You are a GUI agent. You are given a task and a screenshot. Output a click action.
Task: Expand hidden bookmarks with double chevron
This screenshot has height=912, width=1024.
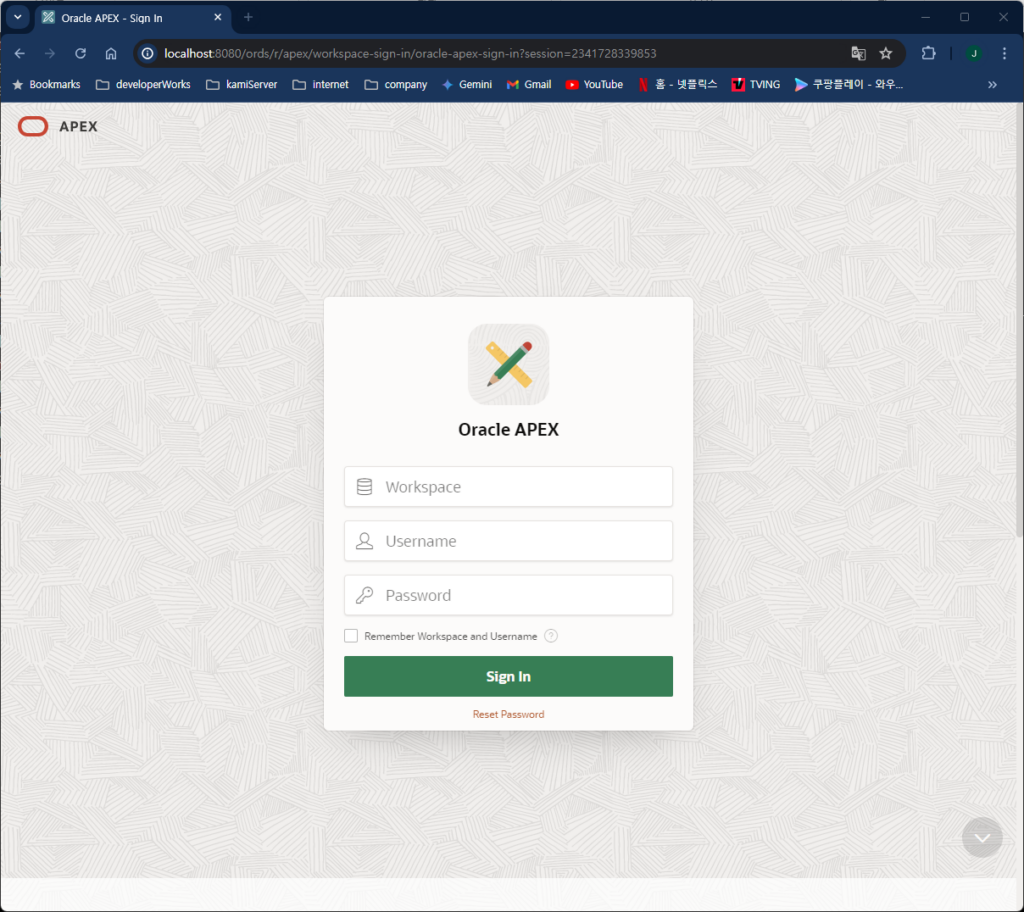(x=992, y=84)
